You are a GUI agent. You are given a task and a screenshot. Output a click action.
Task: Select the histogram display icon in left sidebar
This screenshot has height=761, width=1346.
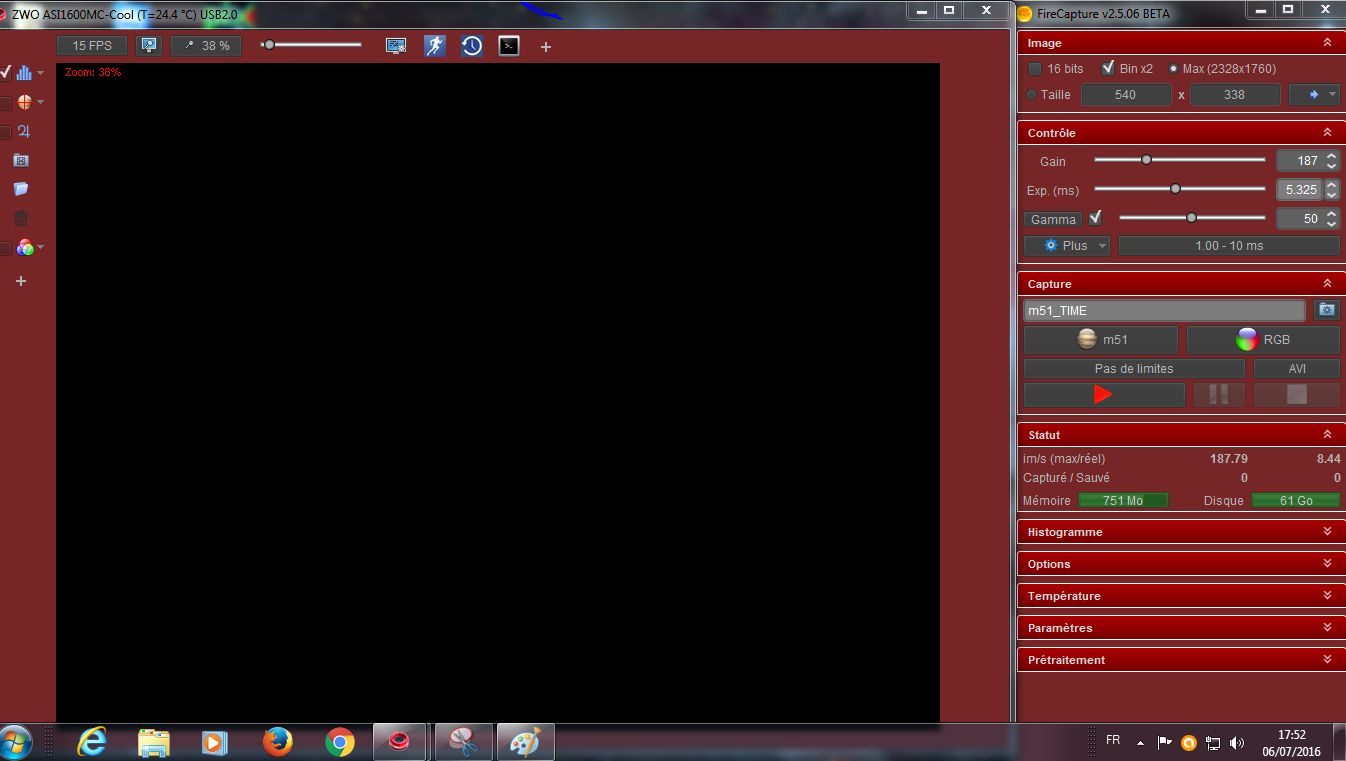point(22,72)
